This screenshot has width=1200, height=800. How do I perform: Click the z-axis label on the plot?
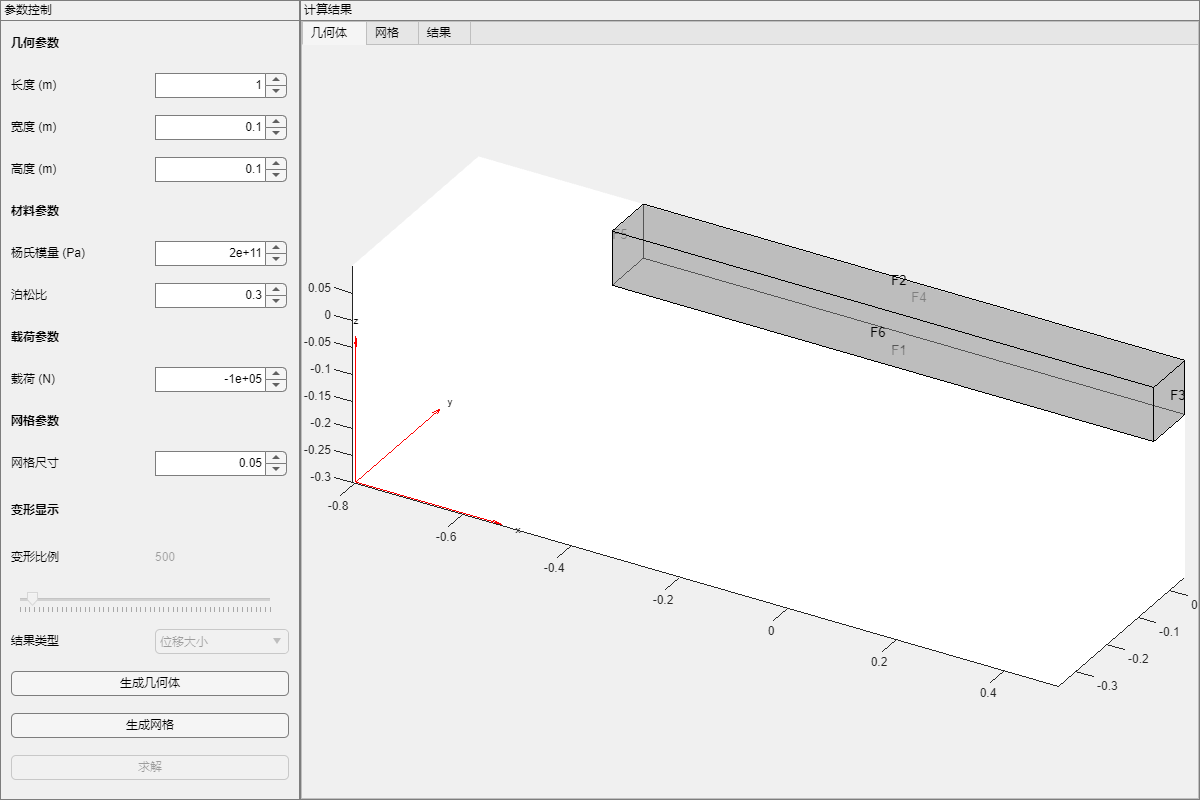[357, 321]
